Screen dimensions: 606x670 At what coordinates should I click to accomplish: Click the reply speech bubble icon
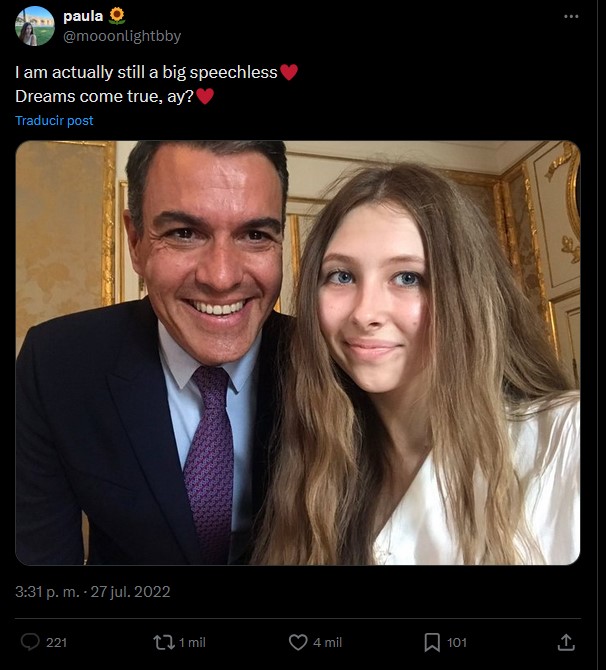click(x=30, y=642)
